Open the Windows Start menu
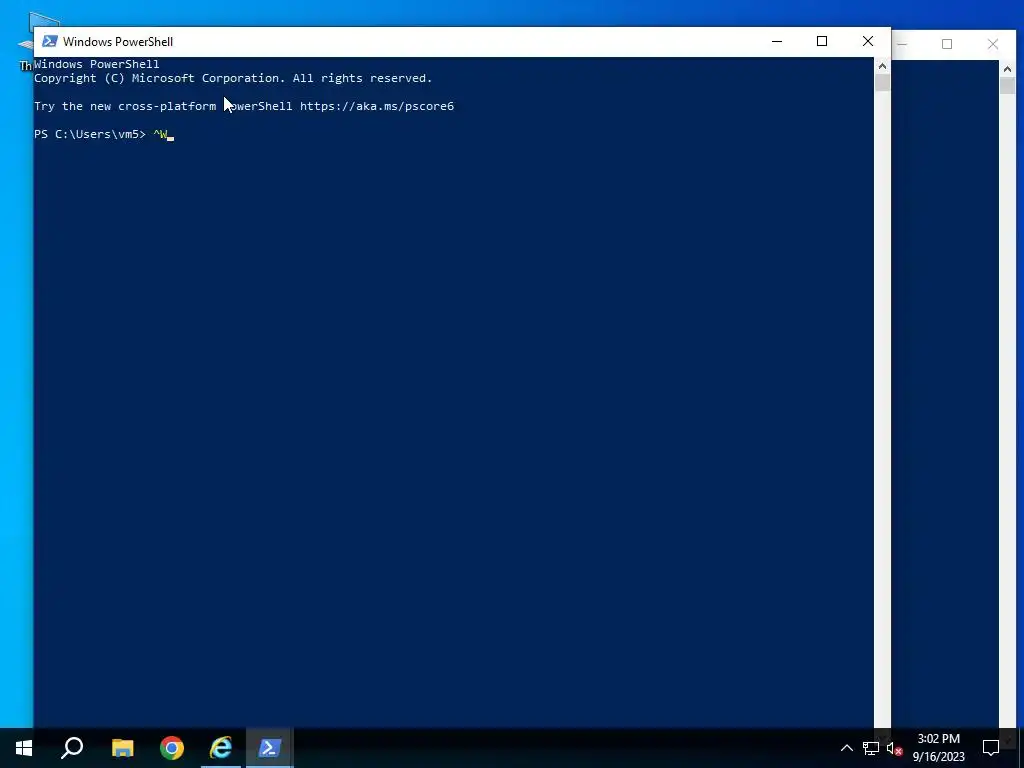Viewport: 1024px width, 768px height. [x=24, y=748]
